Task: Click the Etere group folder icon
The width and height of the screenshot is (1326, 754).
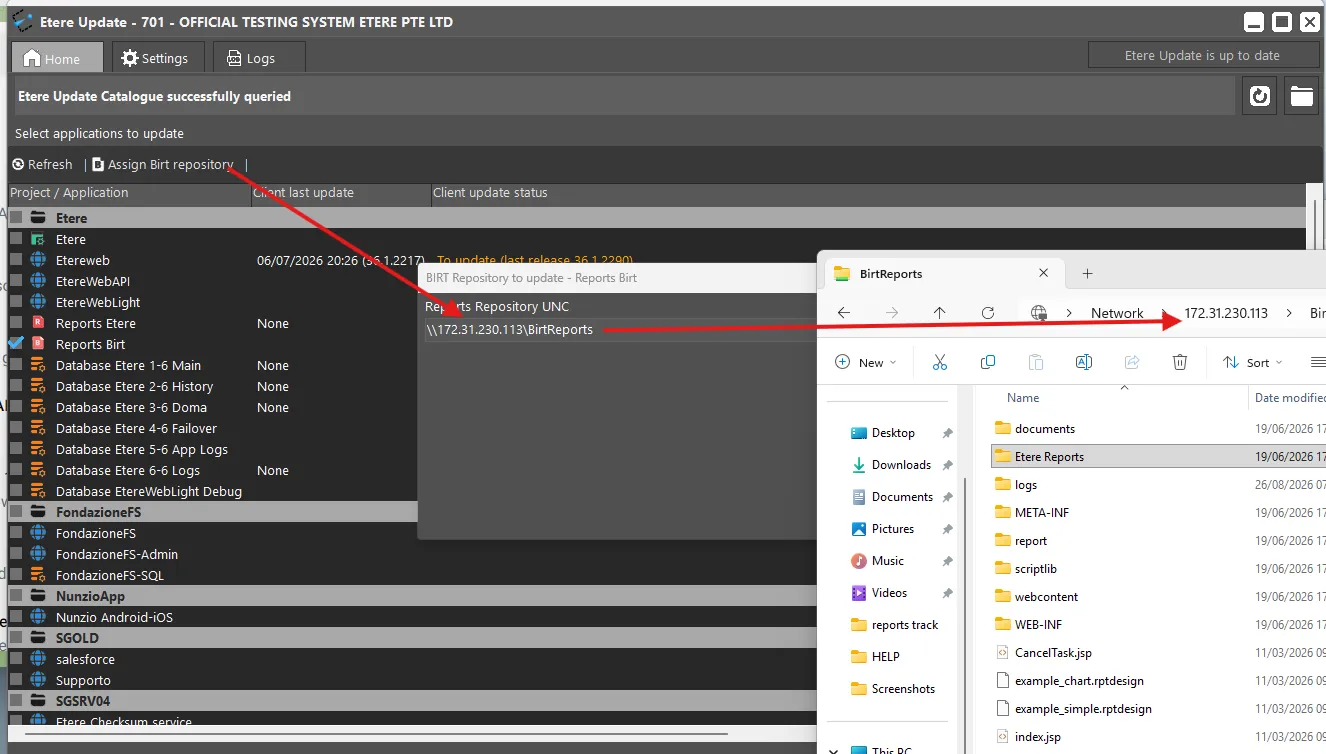Action: click(38, 218)
